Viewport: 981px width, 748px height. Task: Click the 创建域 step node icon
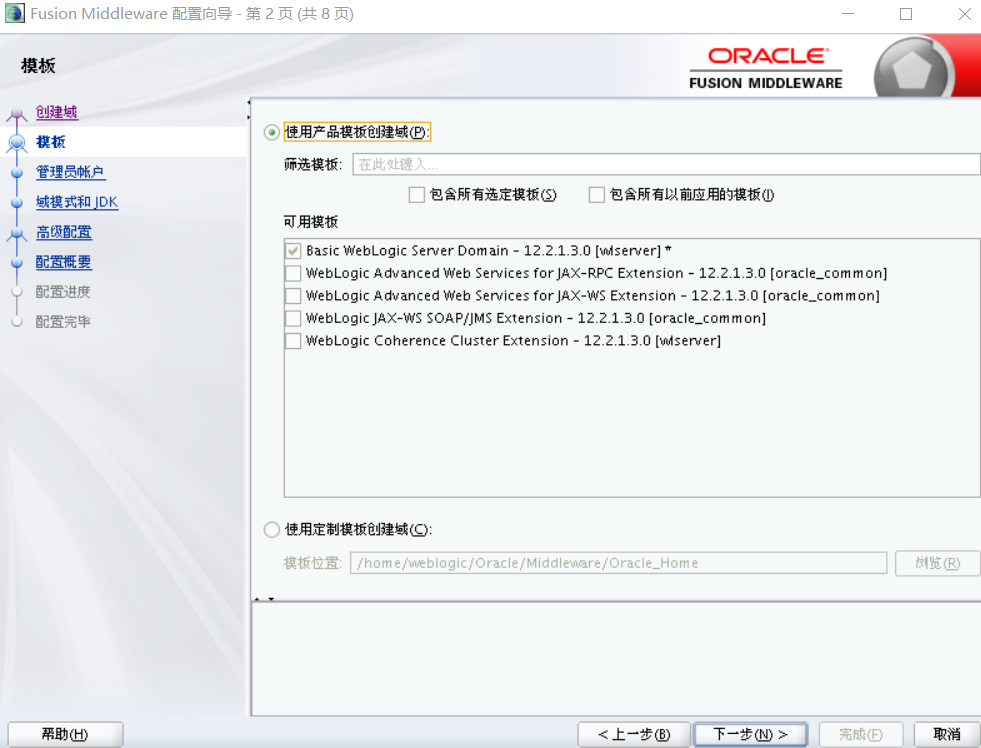[x=17, y=113]
